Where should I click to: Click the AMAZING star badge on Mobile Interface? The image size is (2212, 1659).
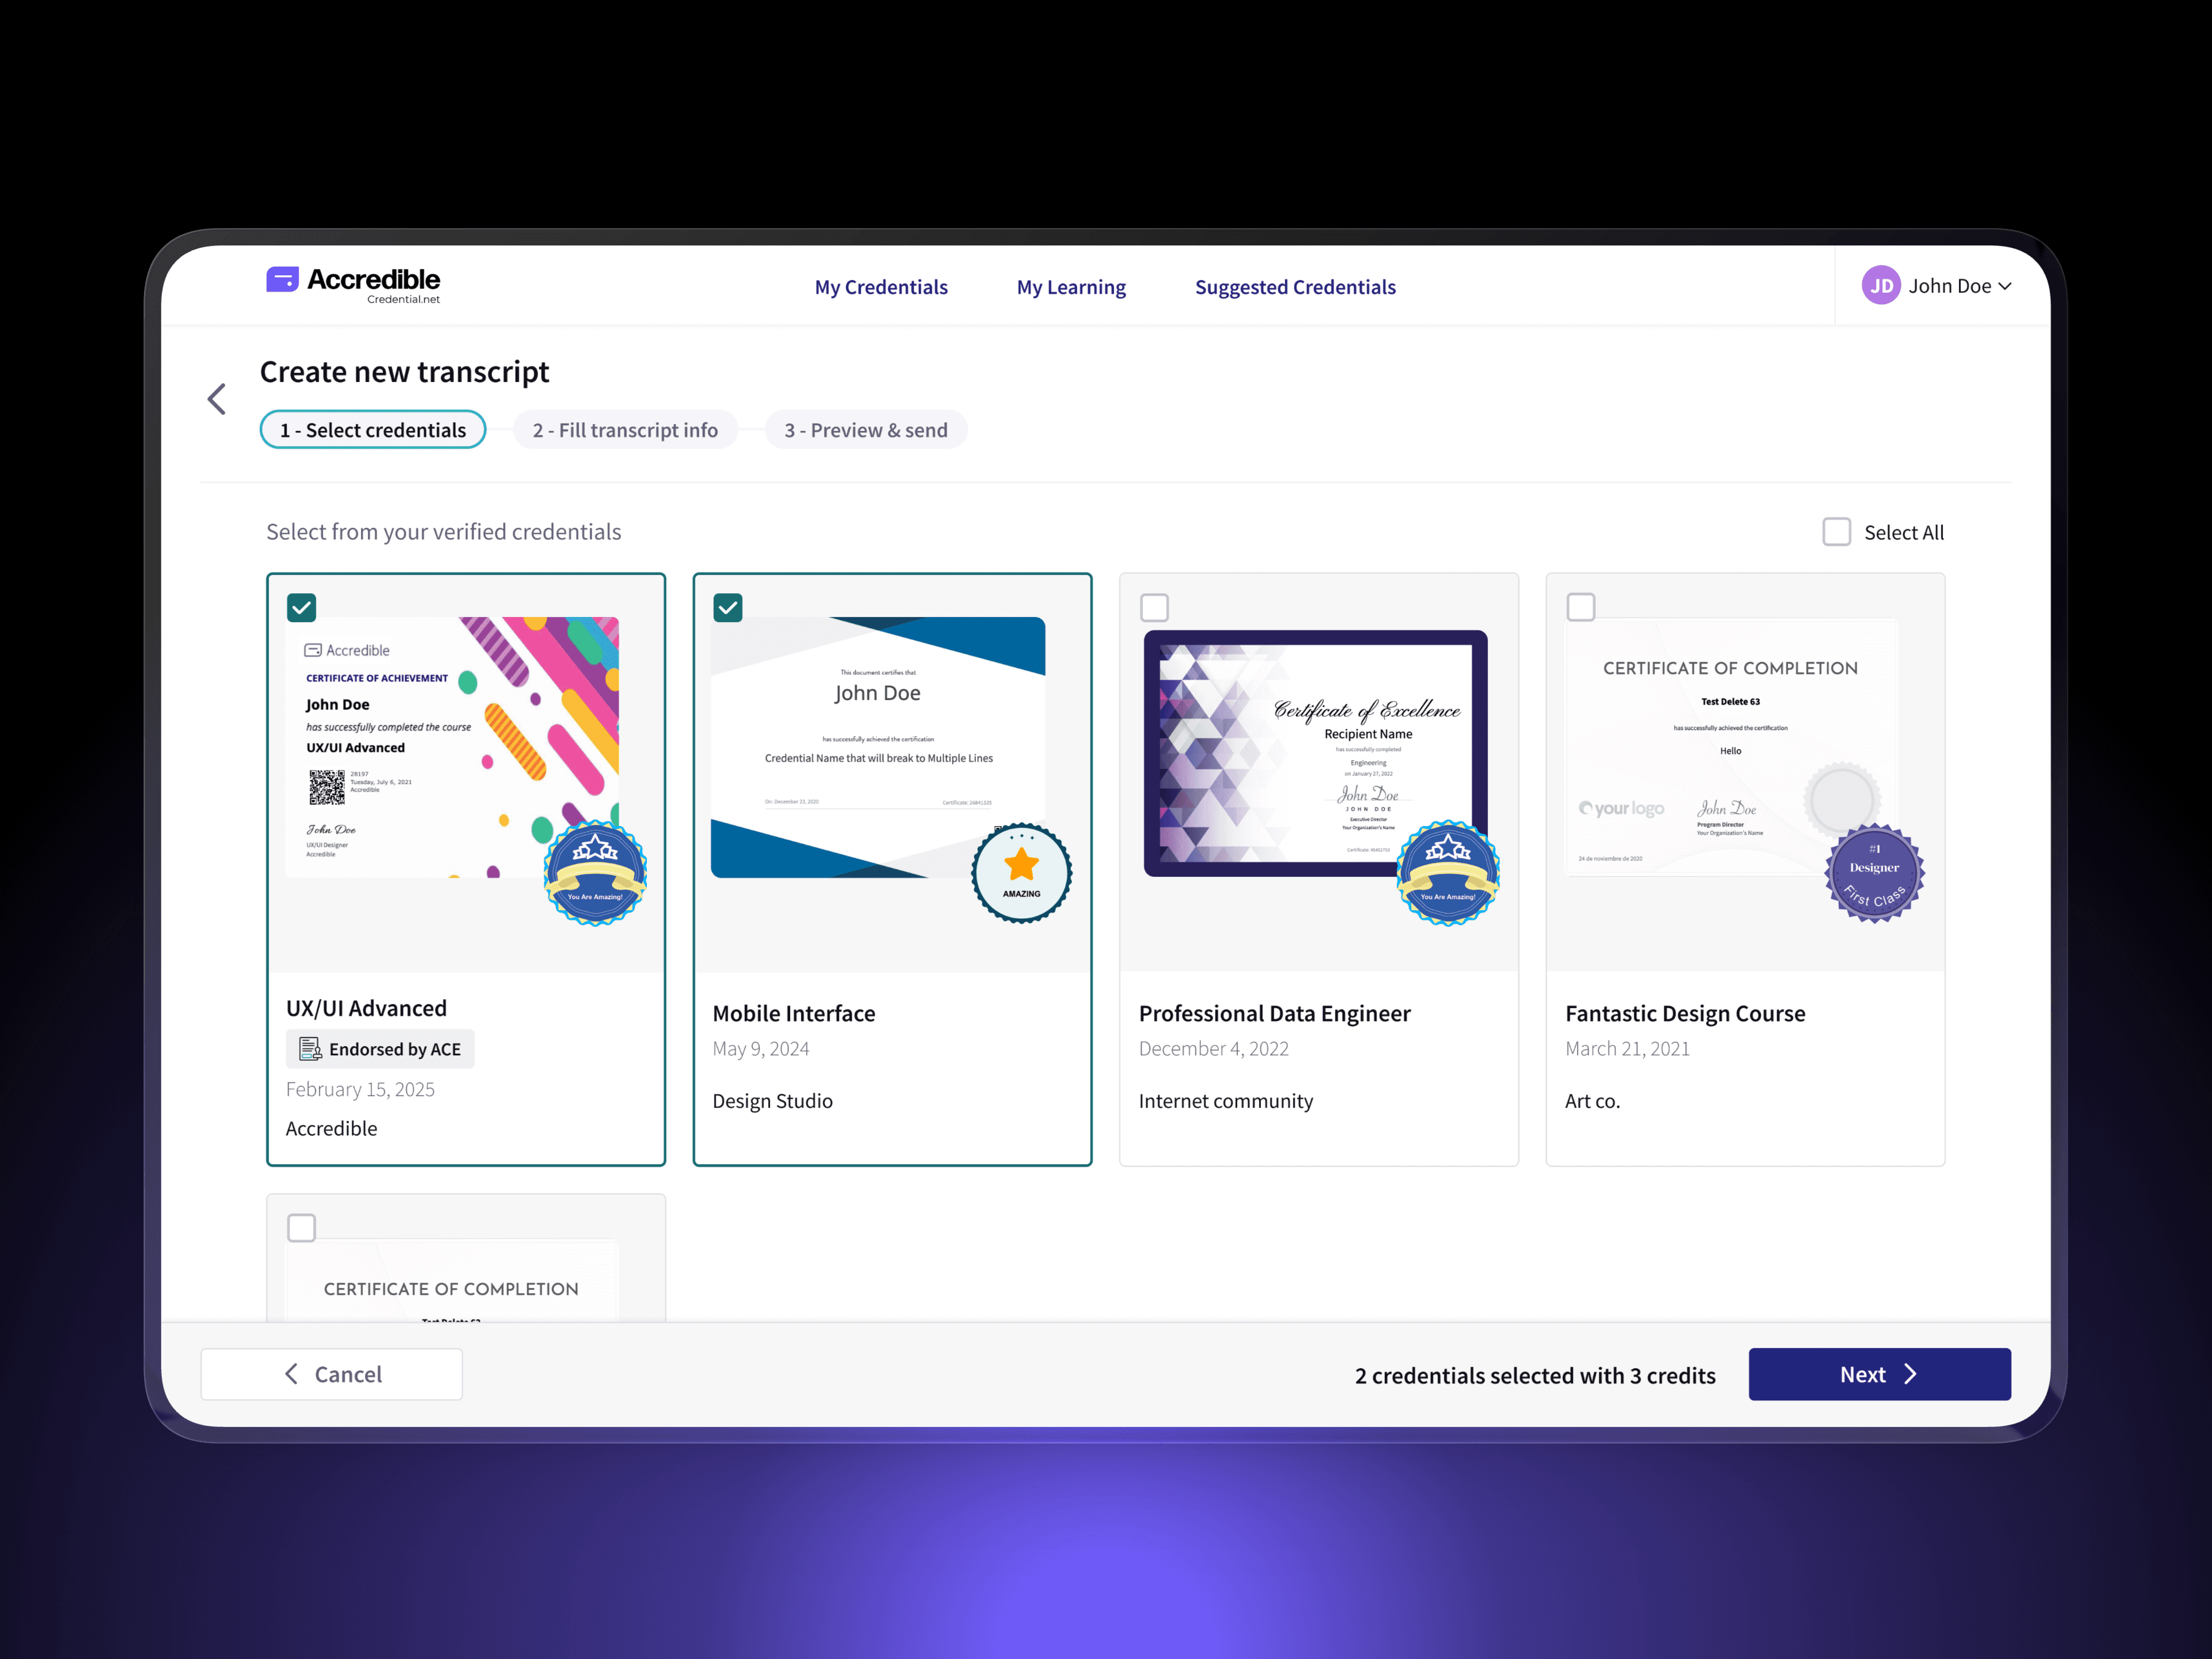click(x=1021, y=873)
